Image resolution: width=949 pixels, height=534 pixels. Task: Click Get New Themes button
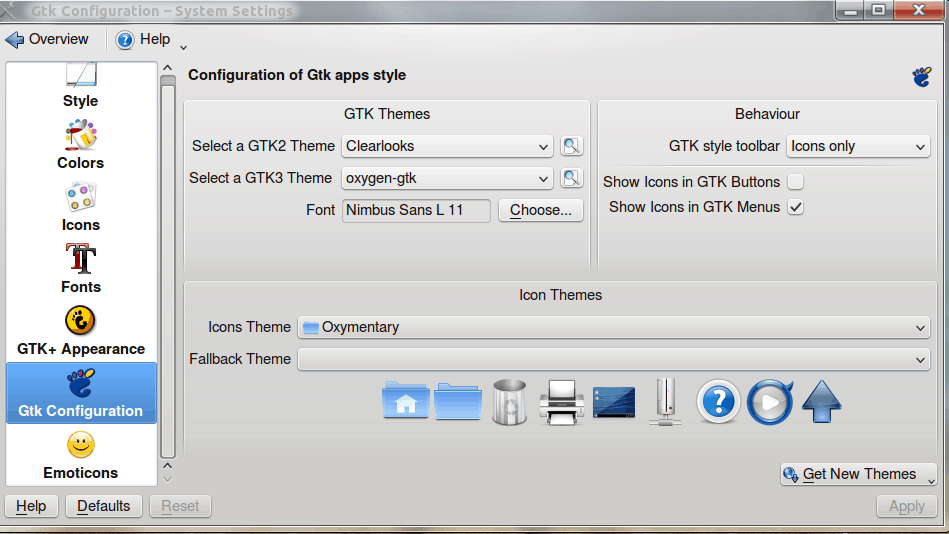pos(858,474)
